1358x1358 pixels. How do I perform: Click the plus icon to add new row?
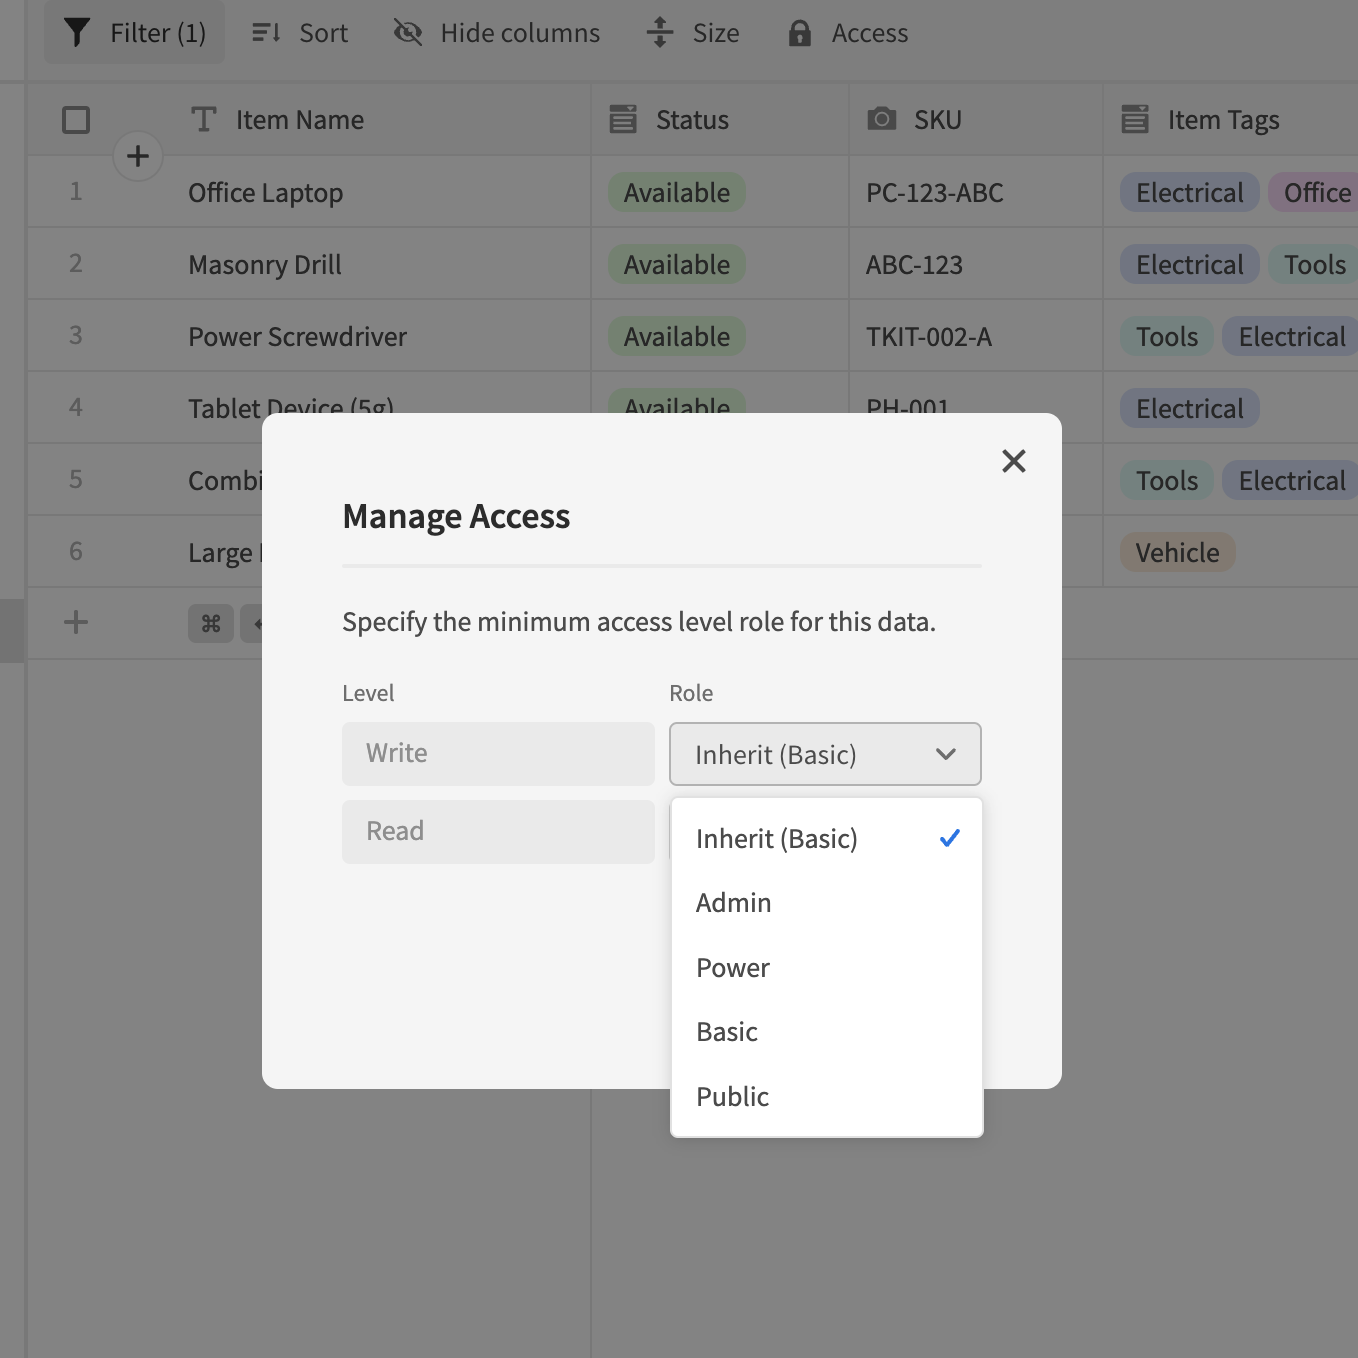(76, 622)
